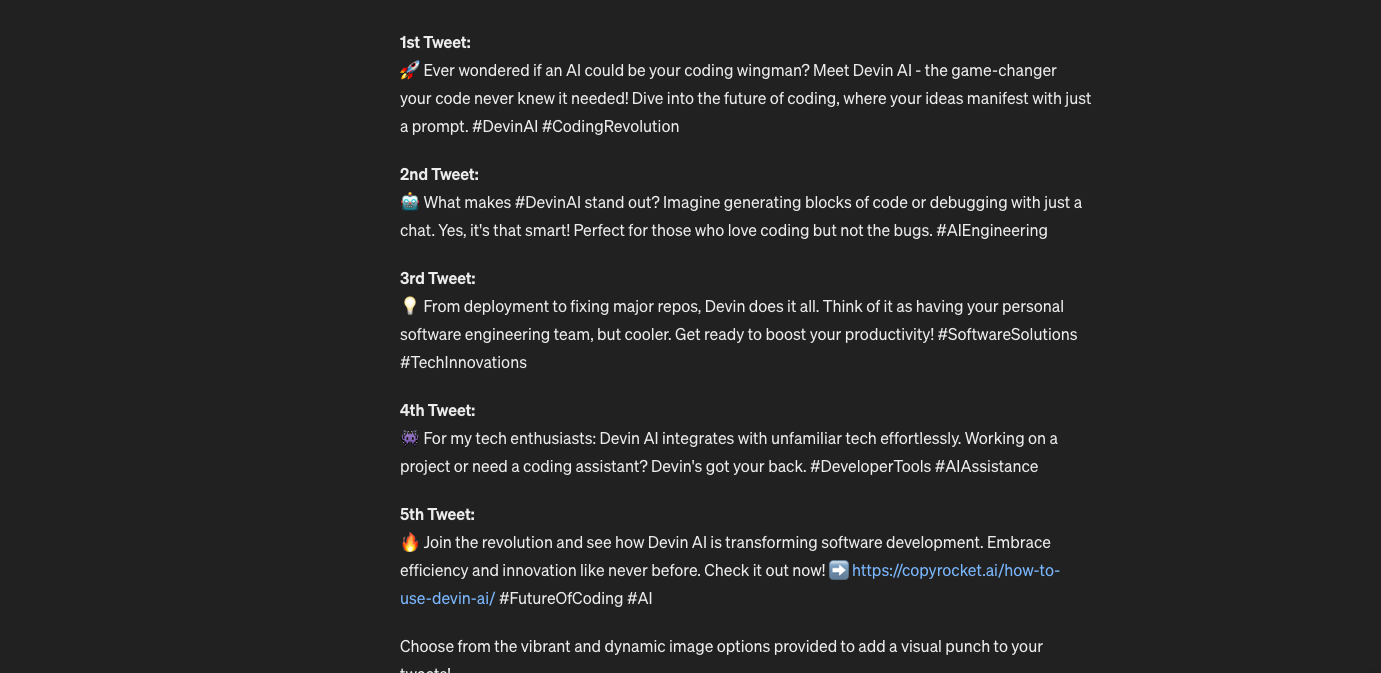Screen dimensions: 1381x673
Task: Select the "3rd Tweet:" heading
Action: (x=437, y=278)
